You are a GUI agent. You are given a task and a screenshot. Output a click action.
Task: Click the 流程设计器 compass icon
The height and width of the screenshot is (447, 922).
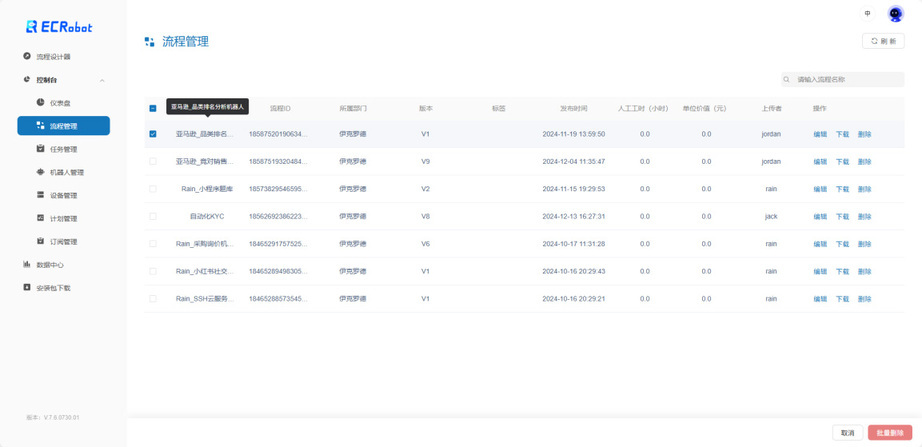(x=26, y=56)
